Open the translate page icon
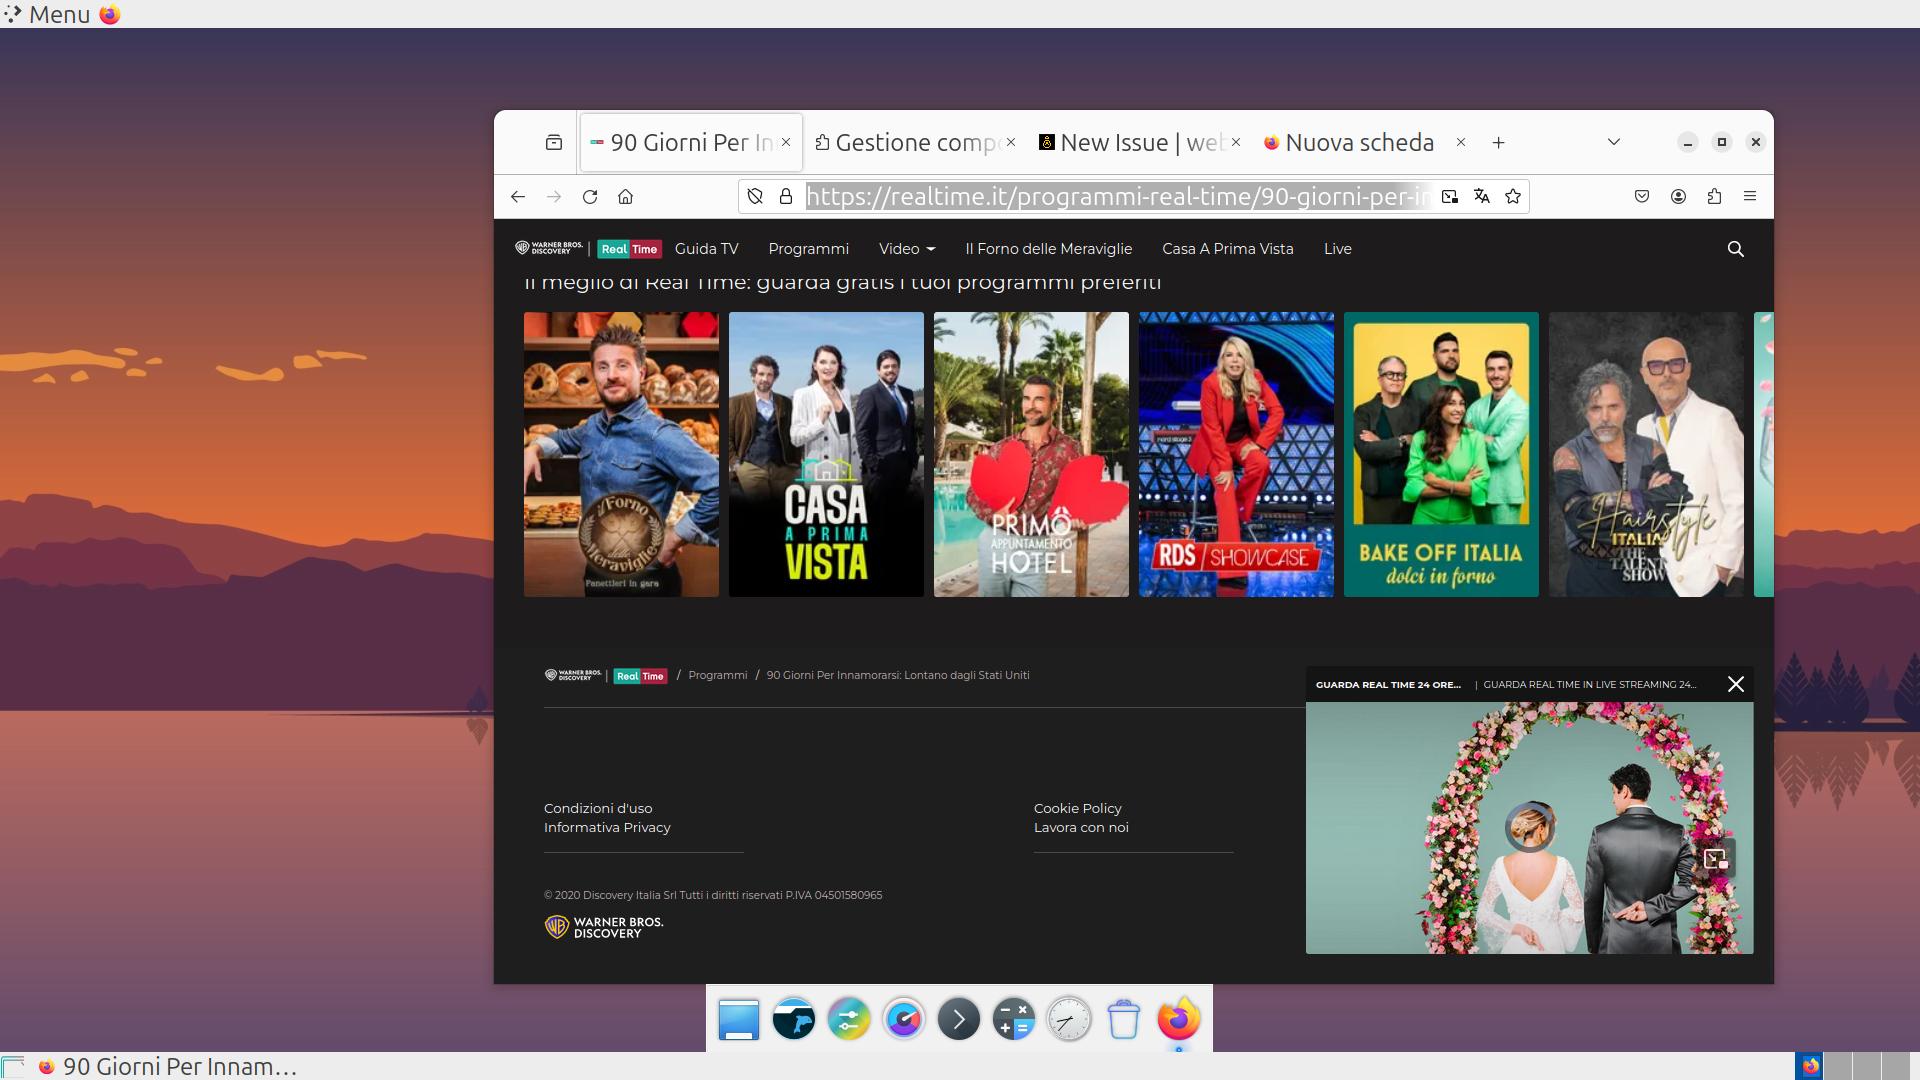Viewport: 1920px width, 1080px height. (x=1481, y=197)
